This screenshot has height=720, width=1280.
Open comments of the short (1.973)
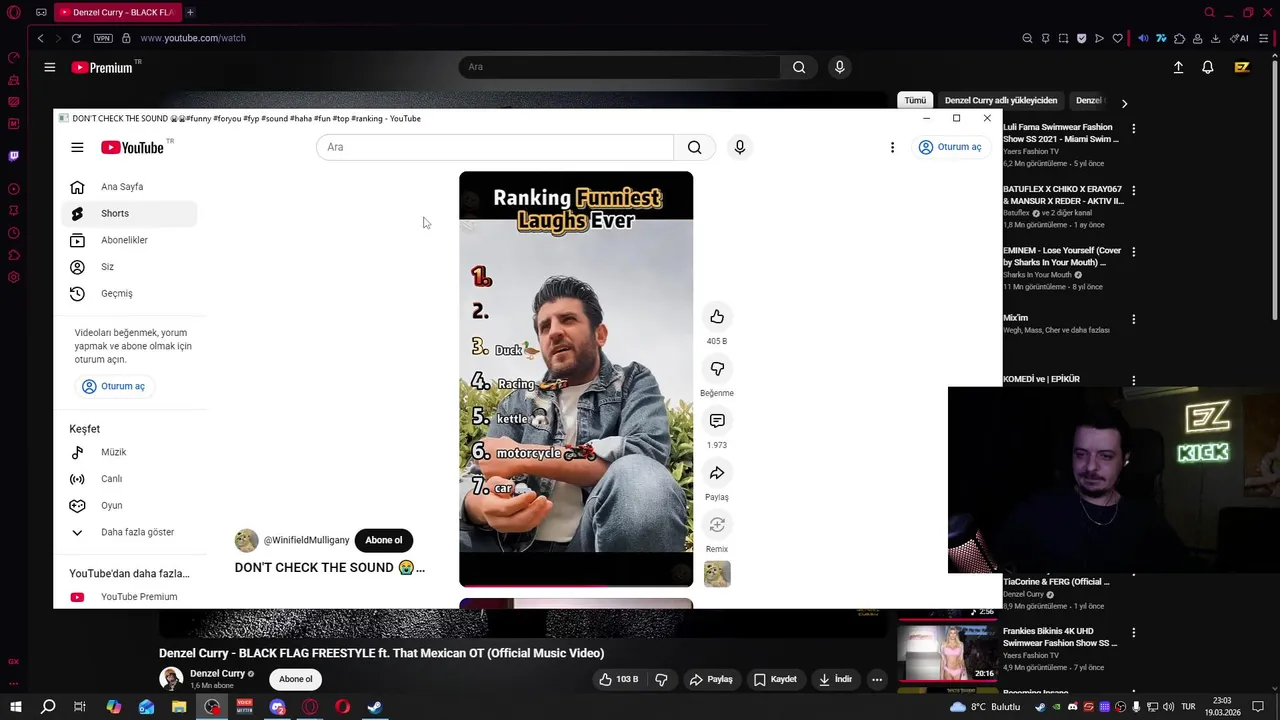(x=717, y=421)
